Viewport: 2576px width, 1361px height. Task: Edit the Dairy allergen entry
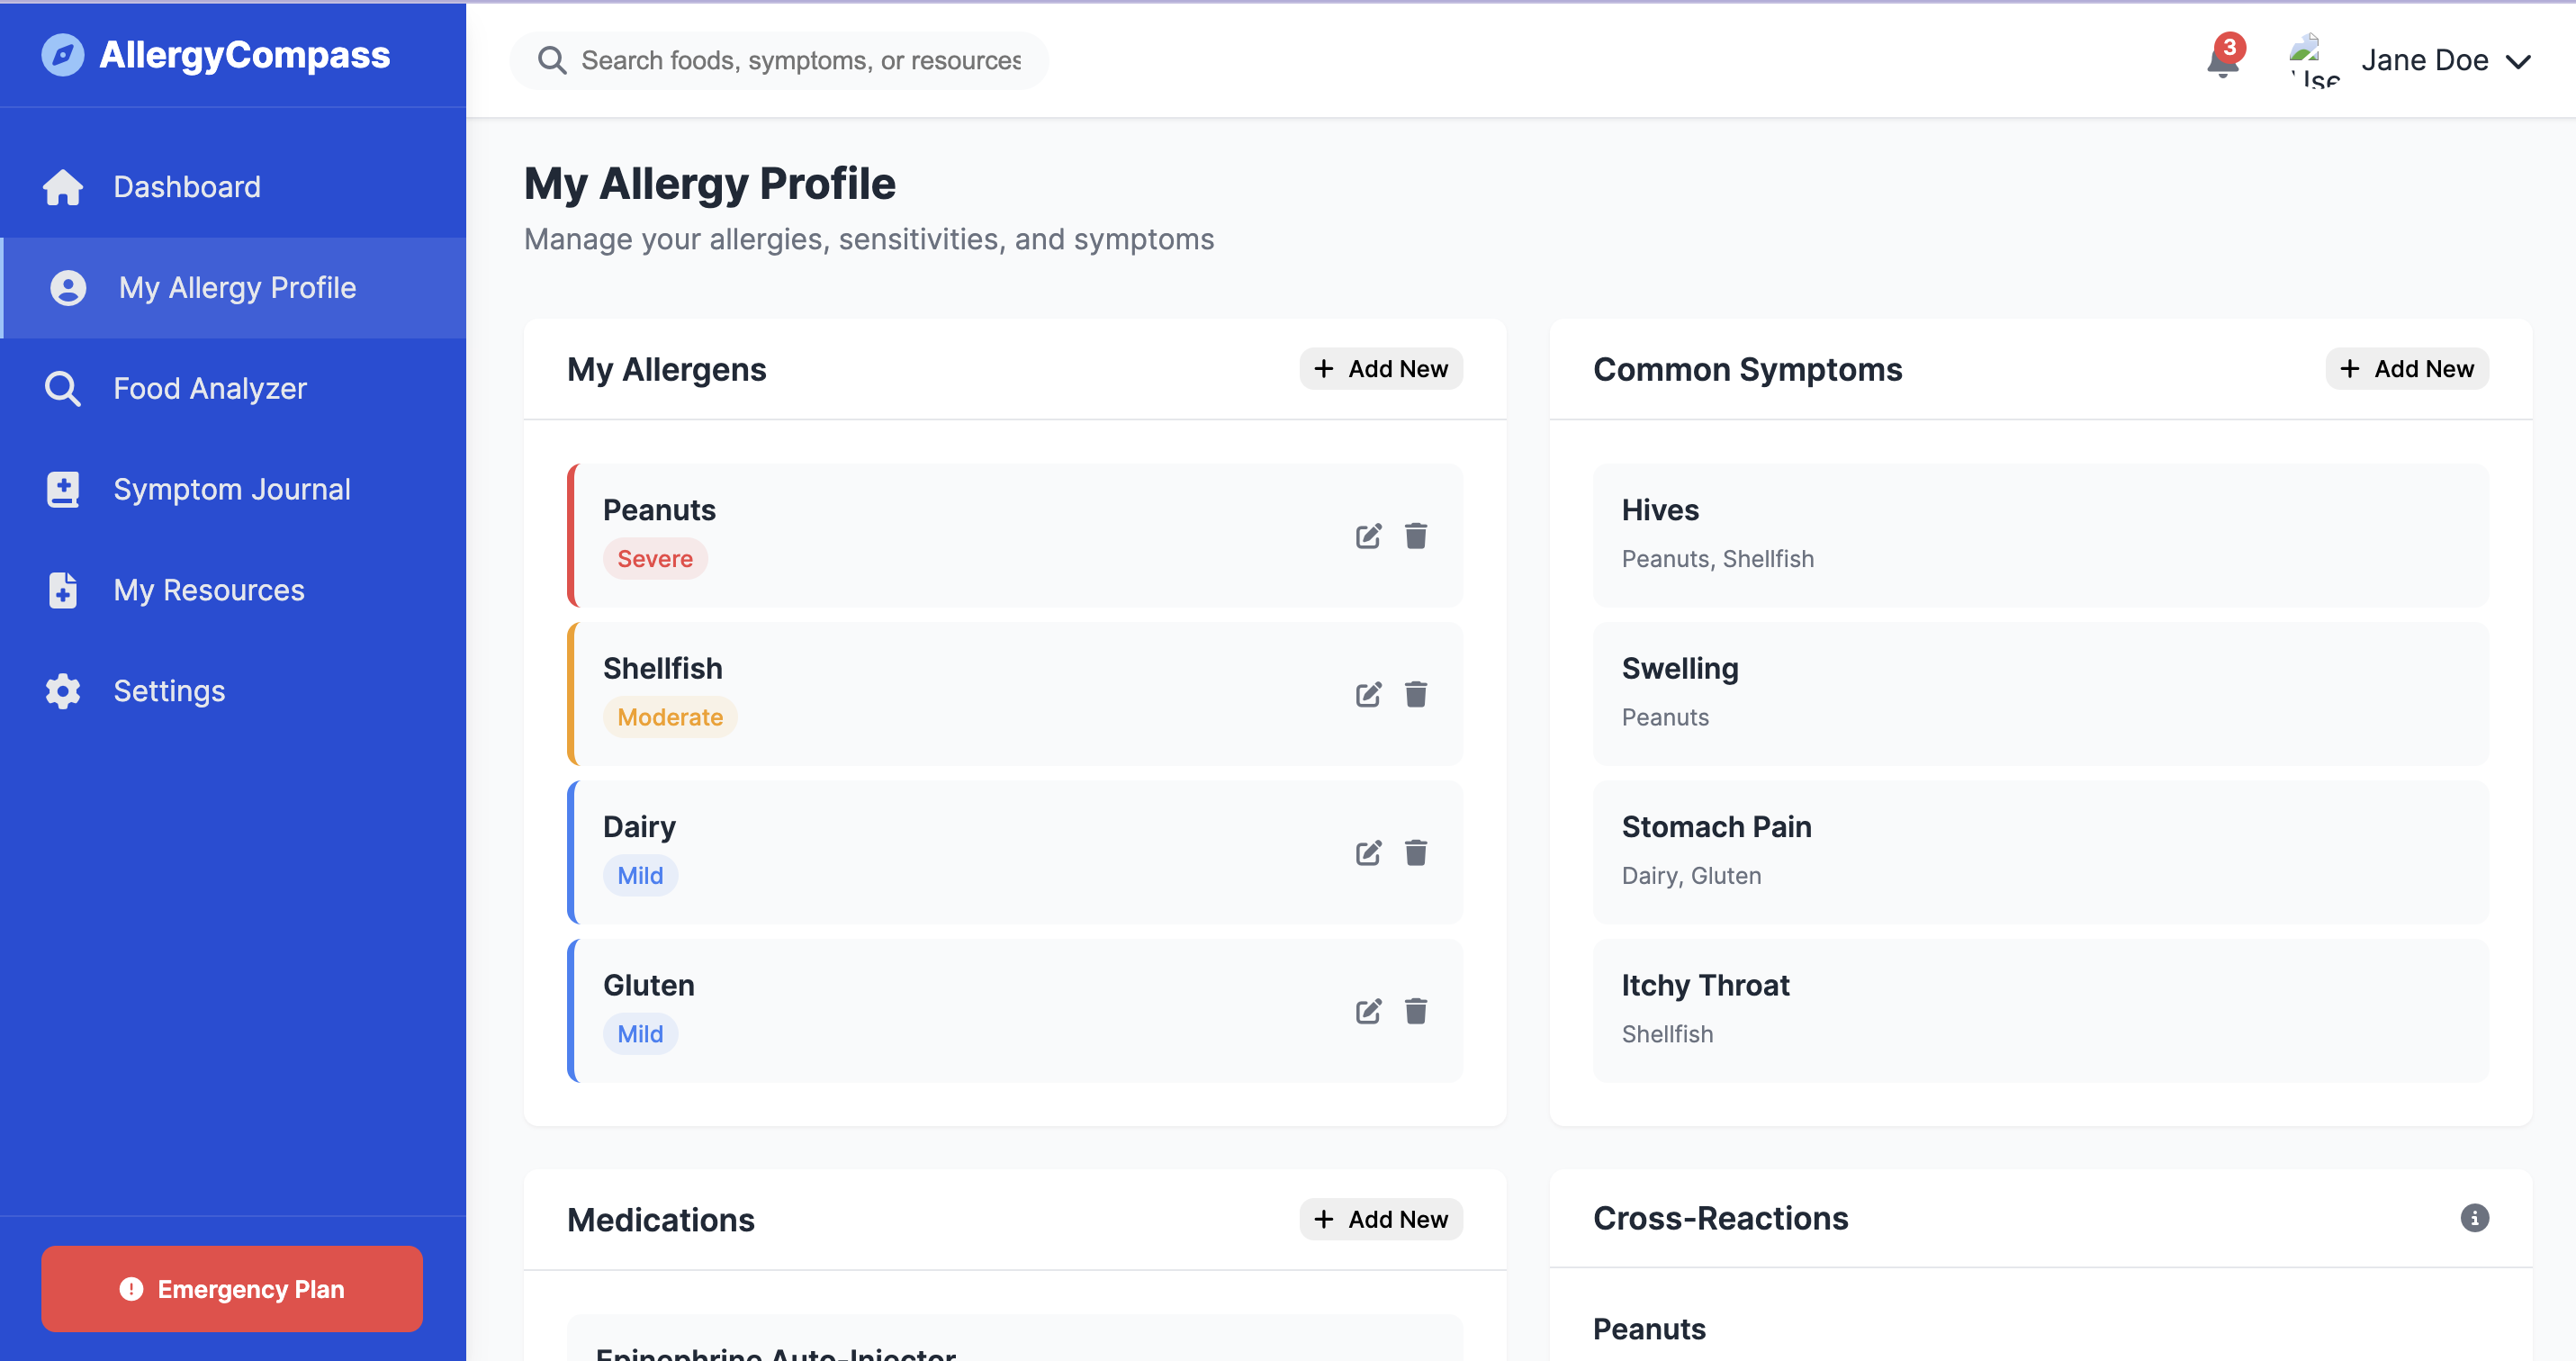1368,852
